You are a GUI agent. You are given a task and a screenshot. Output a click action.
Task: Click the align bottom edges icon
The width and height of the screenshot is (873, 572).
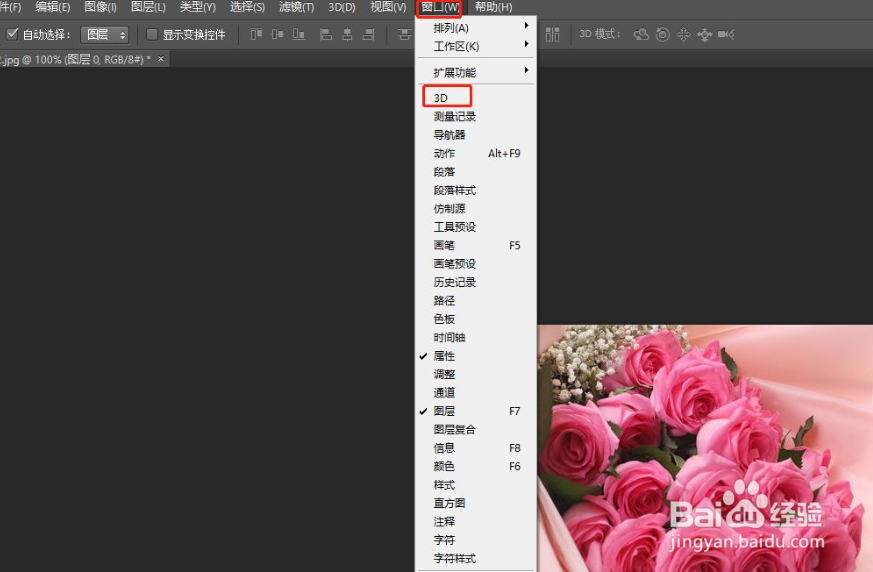298,35
